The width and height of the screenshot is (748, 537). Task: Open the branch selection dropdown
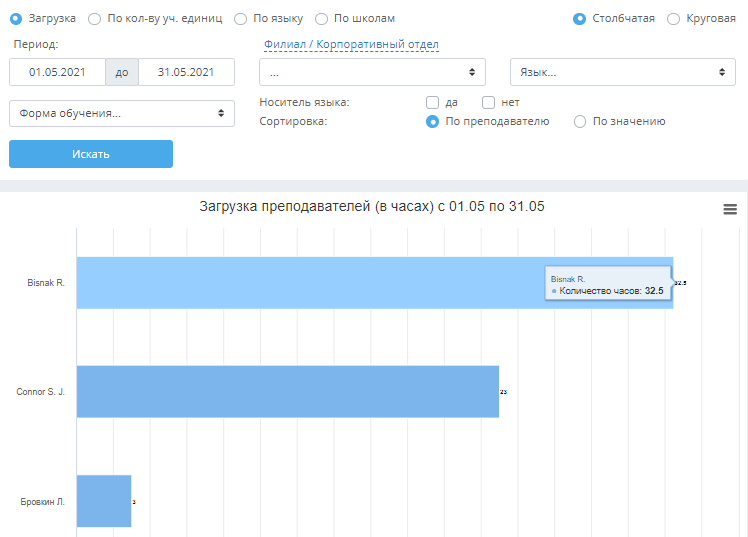(372, 72)
